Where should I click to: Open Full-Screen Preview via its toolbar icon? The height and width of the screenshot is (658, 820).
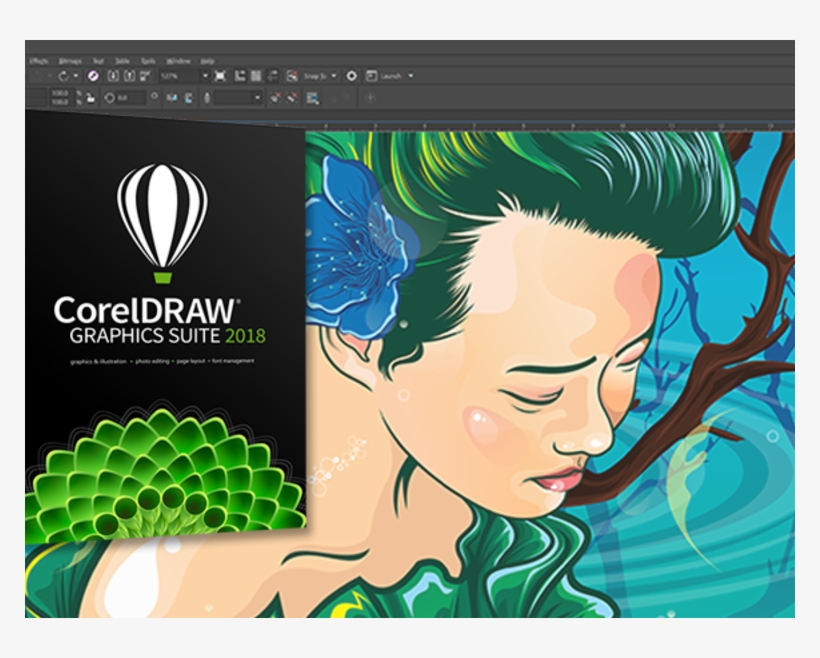tap(219, 73)
